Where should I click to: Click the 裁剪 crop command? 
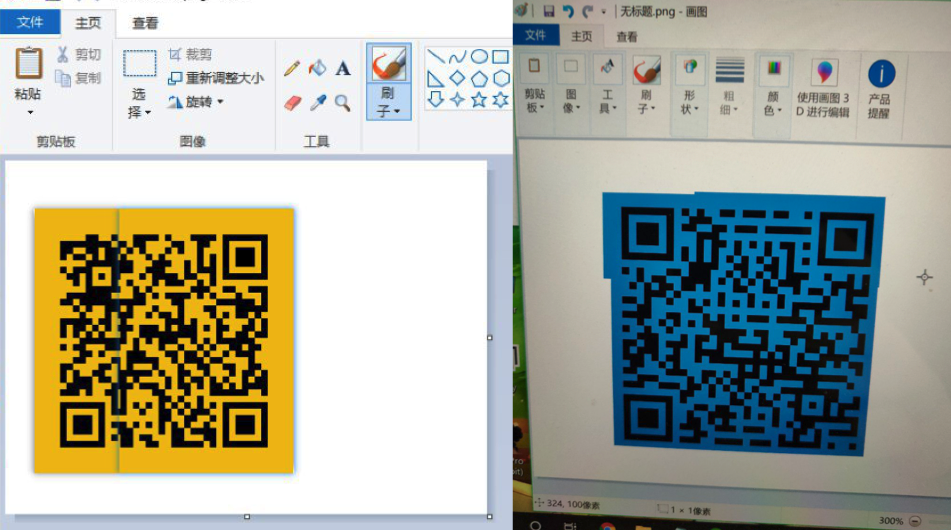(x=190, y=54)
